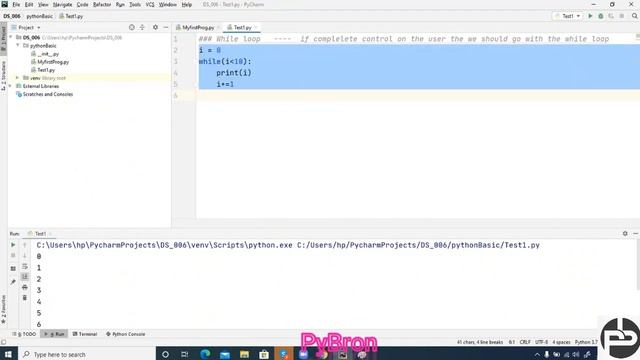The image size is (640, 360).
Task: Open the Python Console tool window
Action: coord(125,334)
